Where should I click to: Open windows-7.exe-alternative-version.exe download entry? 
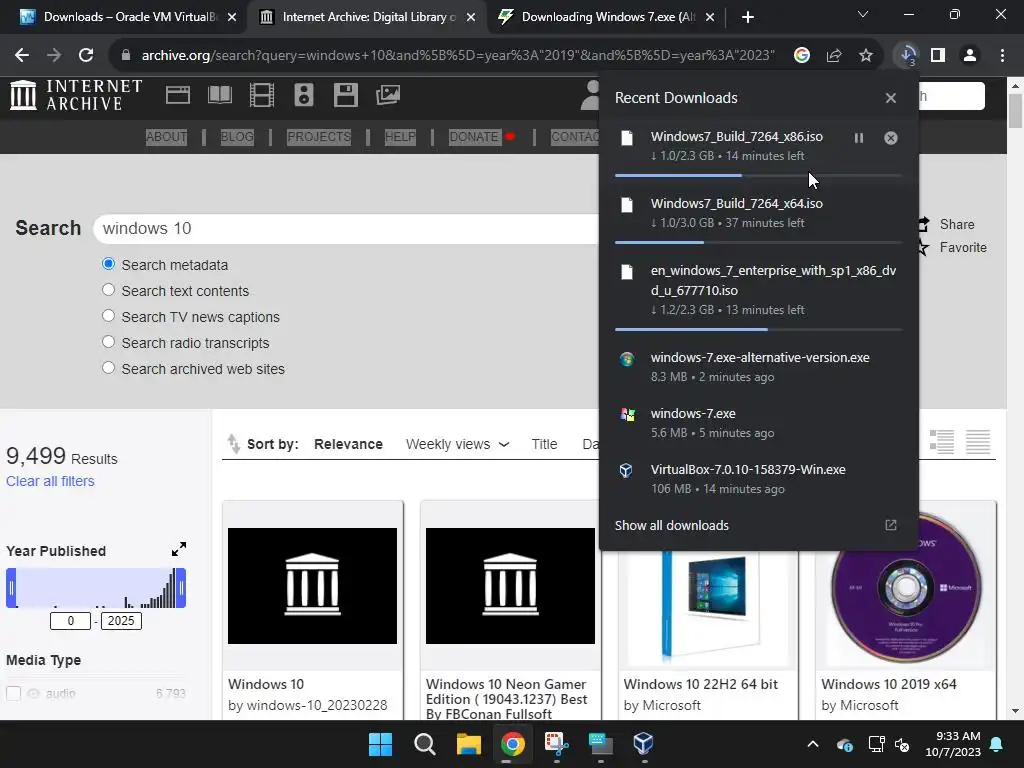tap(758, 367)
